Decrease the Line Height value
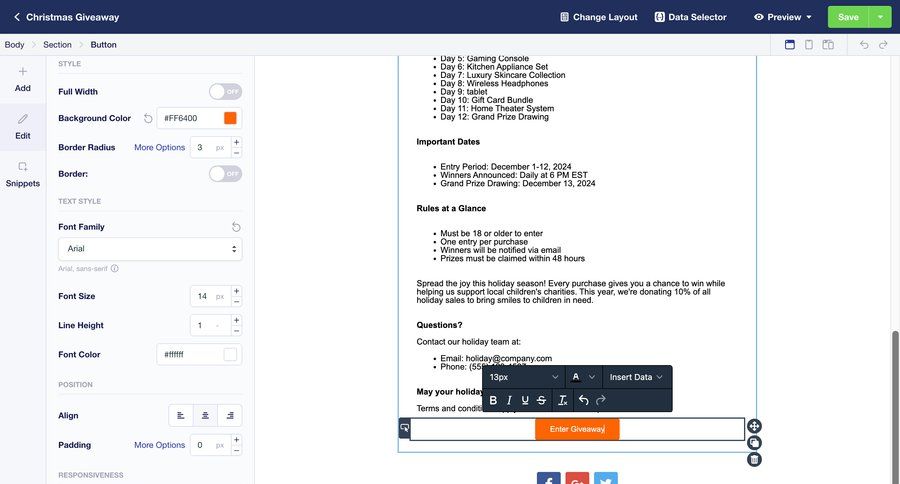This screenshot has height=484, width=900. tap(236, 331)
